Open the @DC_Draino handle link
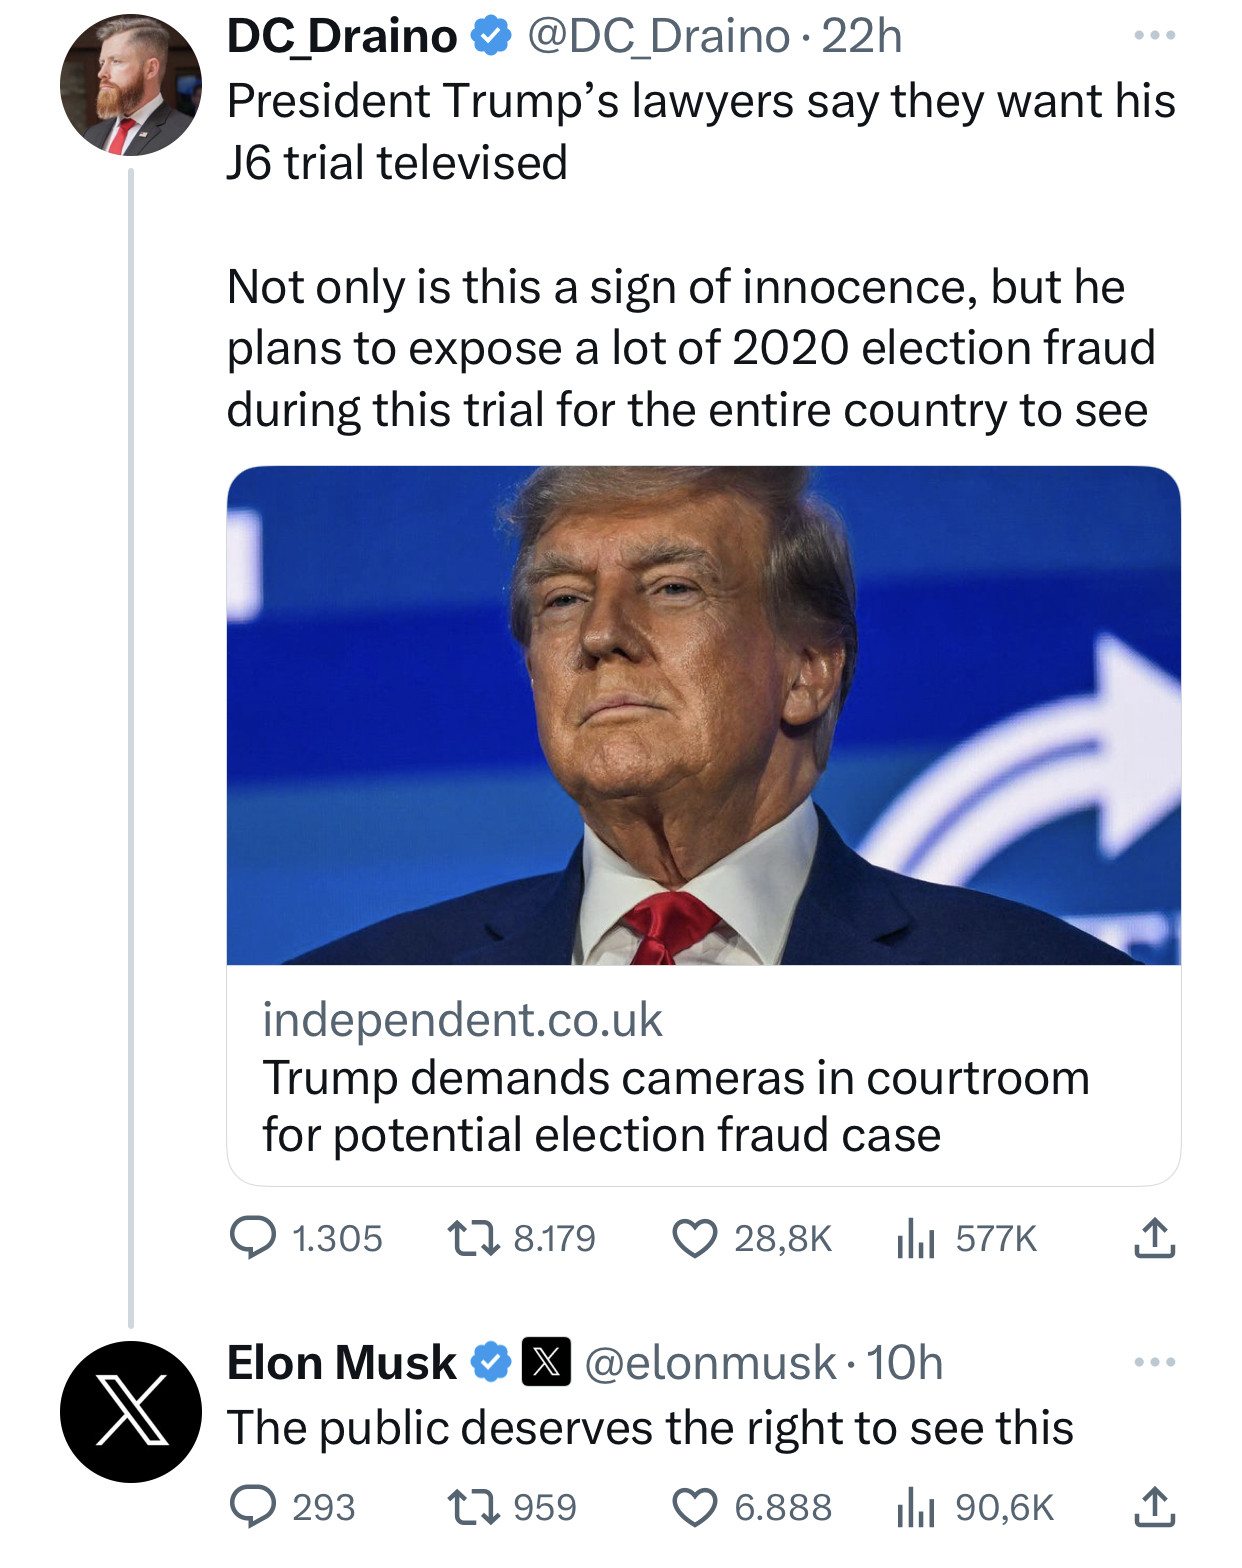 coord(658,37)
